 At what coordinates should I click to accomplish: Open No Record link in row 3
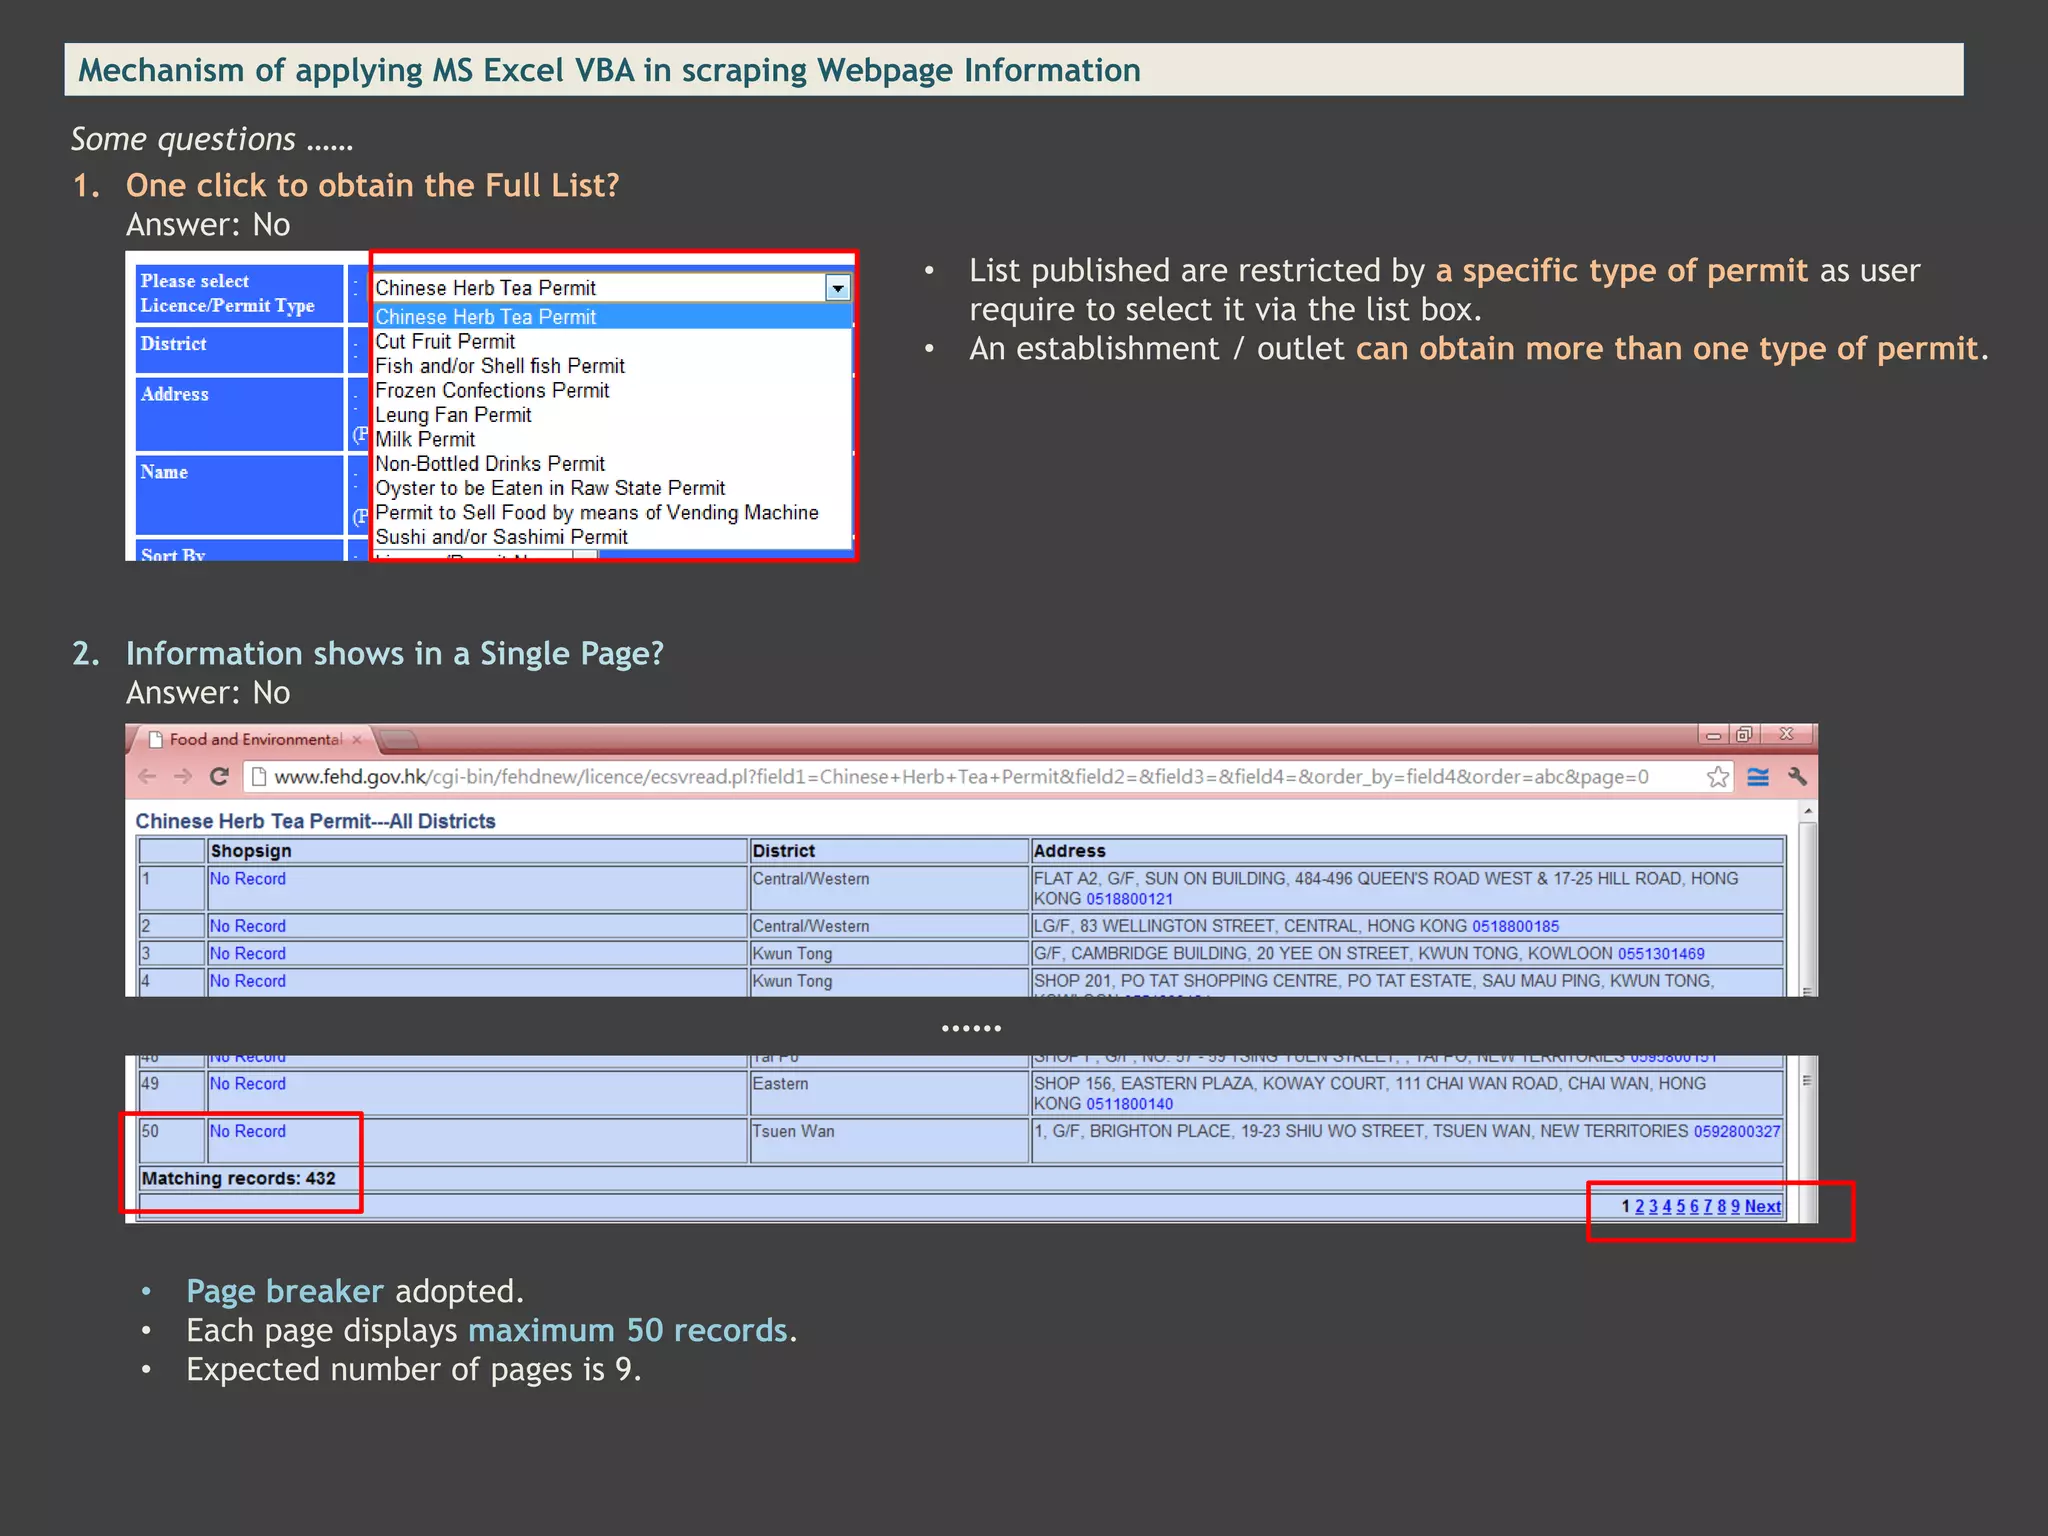[247, 953]
